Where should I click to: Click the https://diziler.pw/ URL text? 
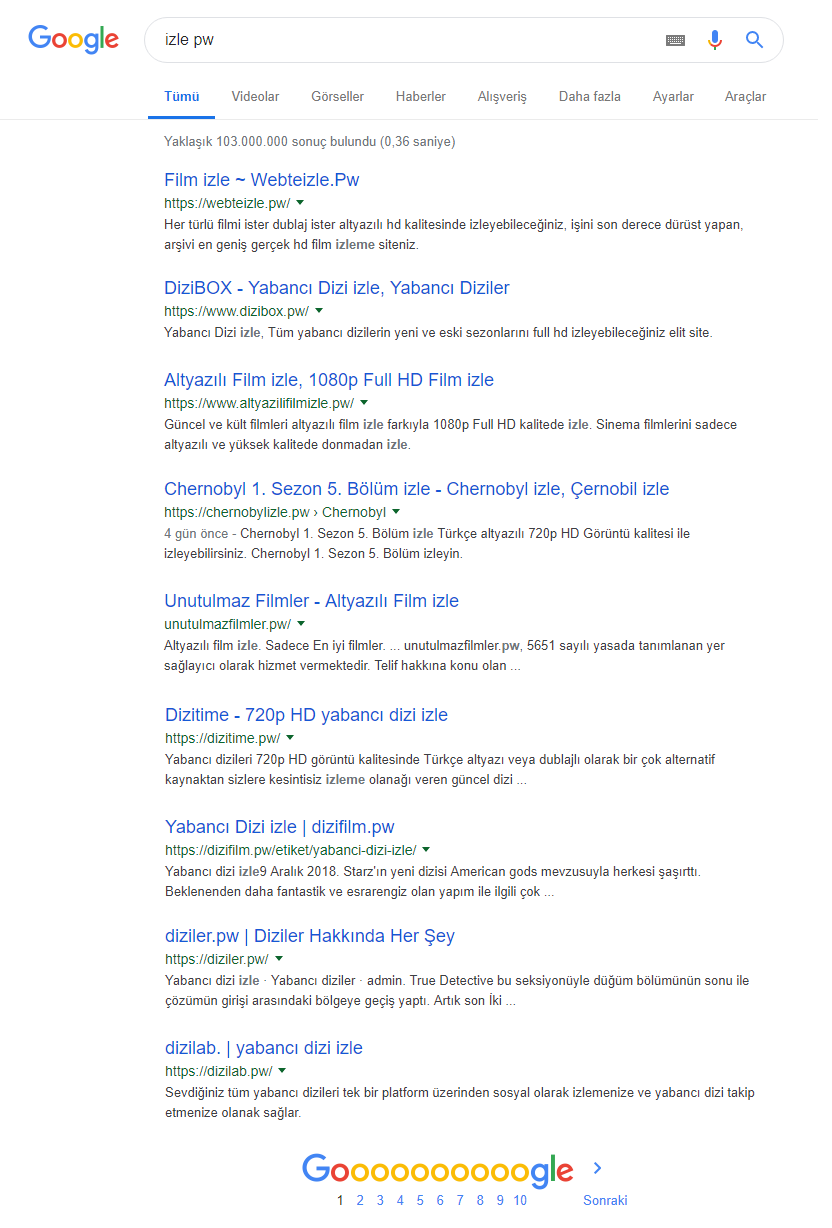pyautogui.click(x=217, y=959)
